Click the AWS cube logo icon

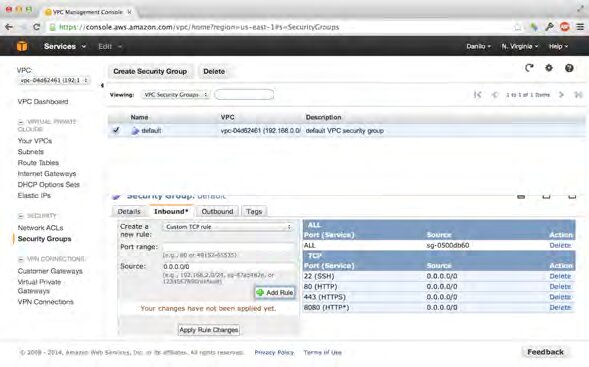coord(22,46)
